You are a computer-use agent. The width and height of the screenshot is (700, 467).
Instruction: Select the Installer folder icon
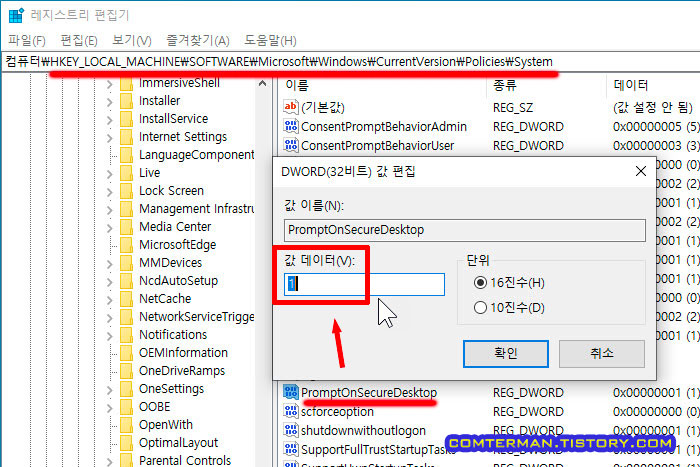126,101
